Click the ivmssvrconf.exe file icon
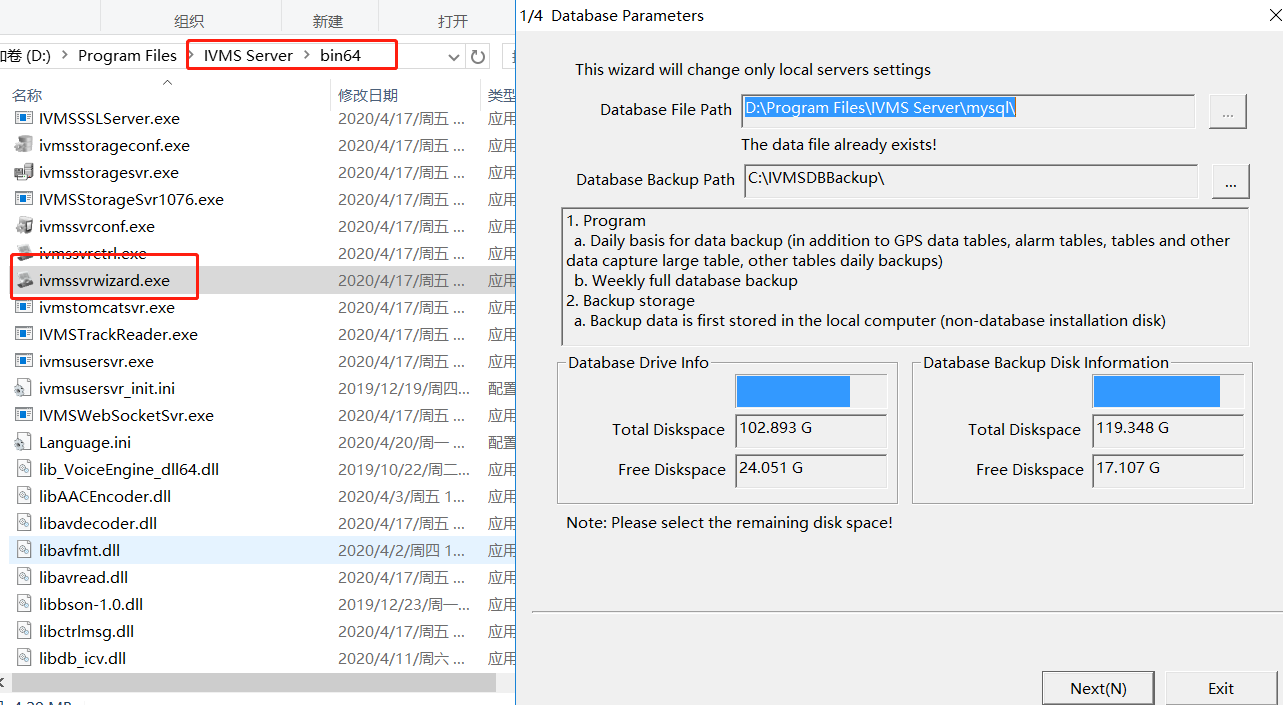1283x705 pixels. 24,226
